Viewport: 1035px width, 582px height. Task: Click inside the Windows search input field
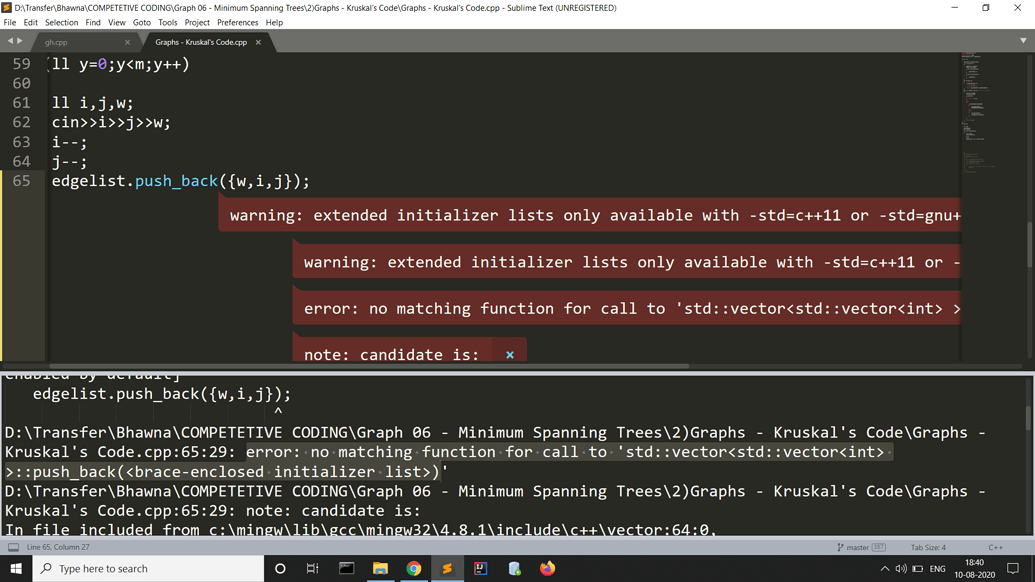click(150, 568)
